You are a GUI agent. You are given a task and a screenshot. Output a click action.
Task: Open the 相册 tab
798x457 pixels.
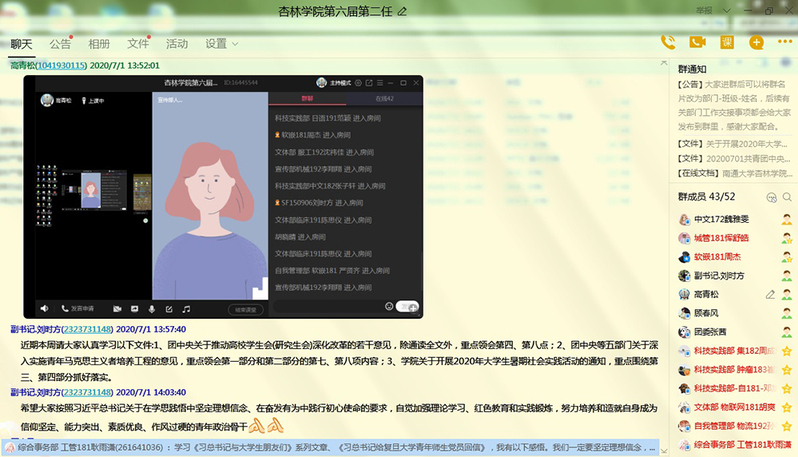coord(99,44)
